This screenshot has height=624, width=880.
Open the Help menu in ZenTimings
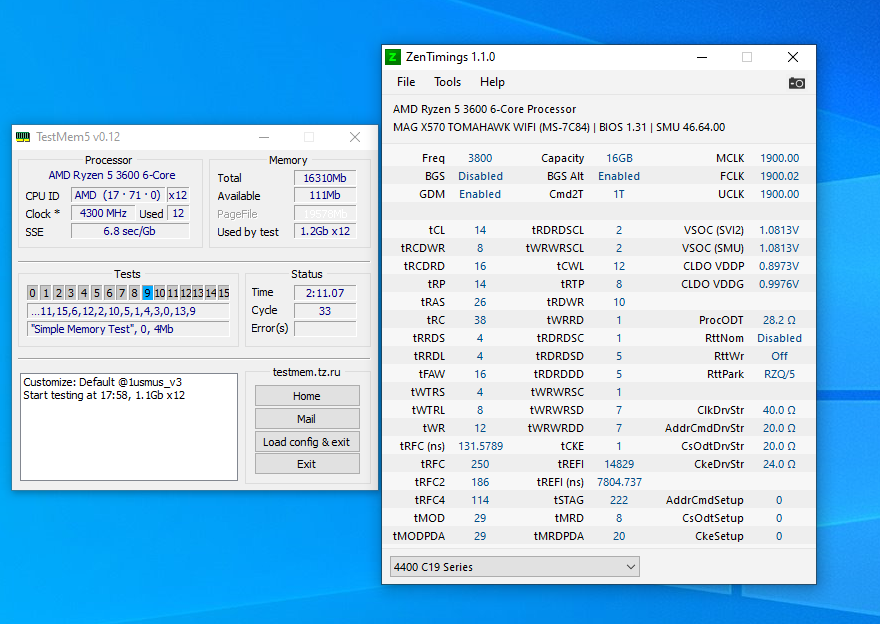point(492,82)
